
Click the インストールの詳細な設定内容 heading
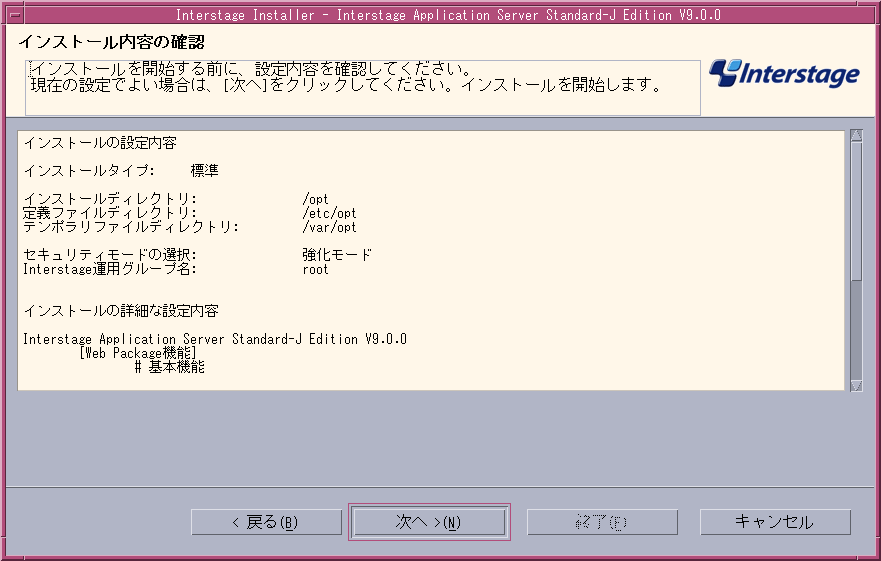(x=121, y=311)
